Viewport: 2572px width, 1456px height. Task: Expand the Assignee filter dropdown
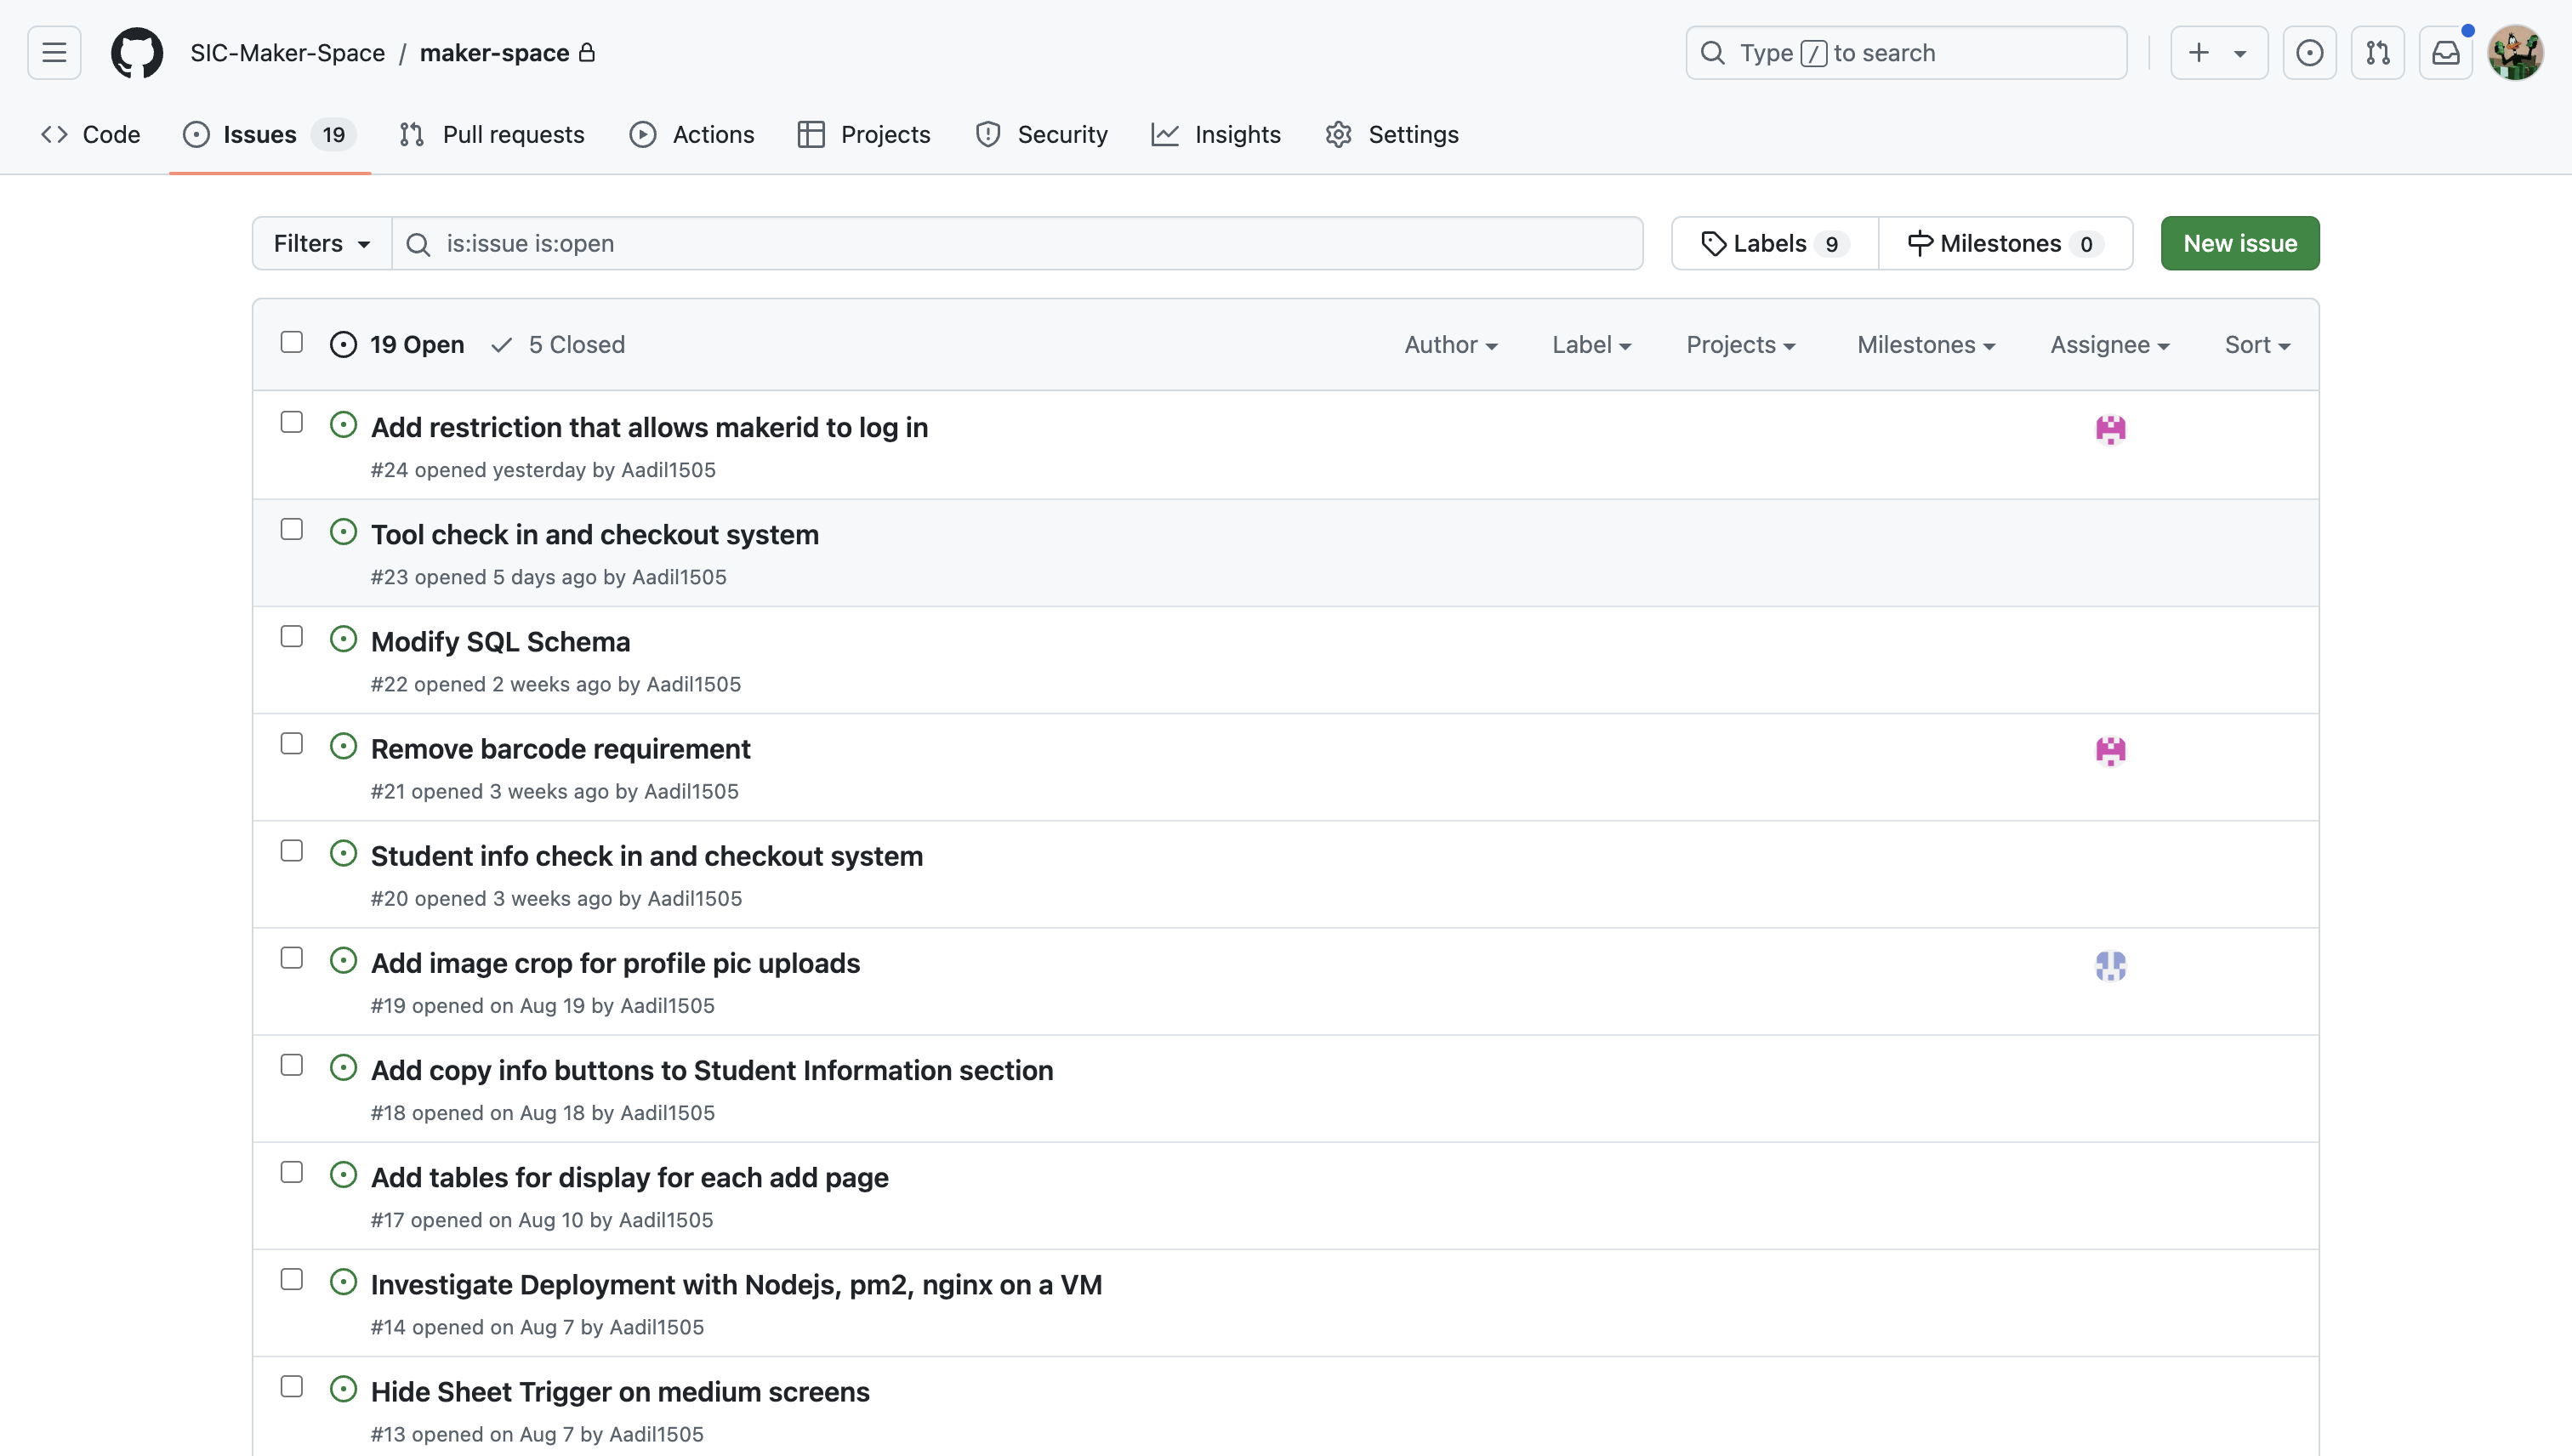tap(2109, 344)
